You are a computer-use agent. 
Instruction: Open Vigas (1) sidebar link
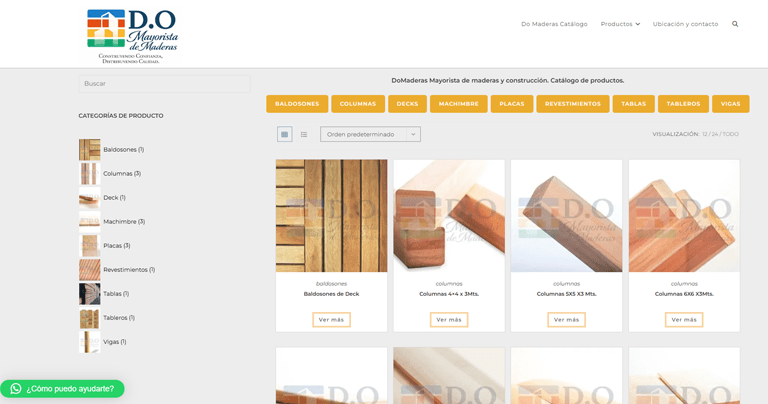(115, 342)
